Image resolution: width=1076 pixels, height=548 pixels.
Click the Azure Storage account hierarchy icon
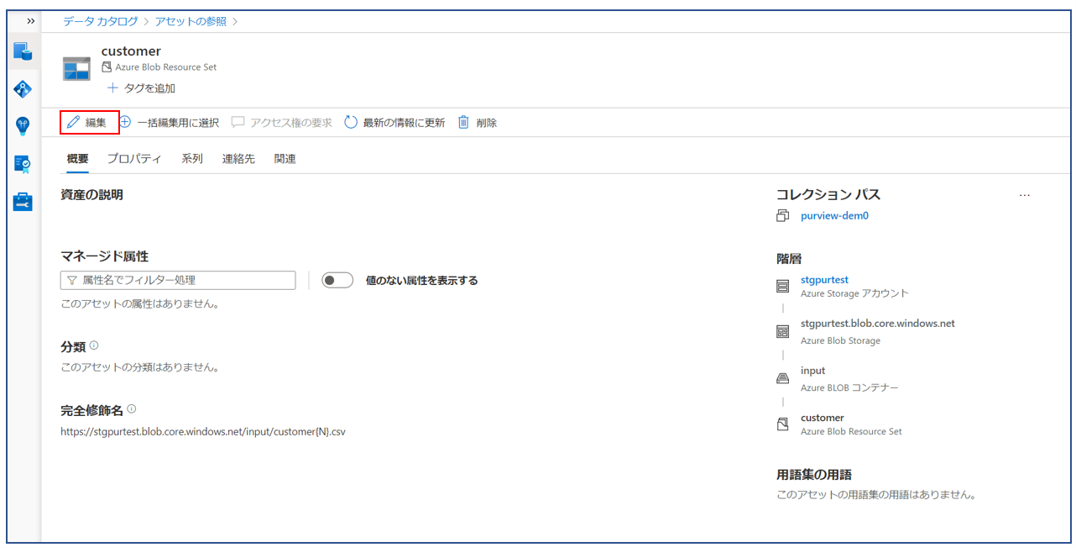782,286
